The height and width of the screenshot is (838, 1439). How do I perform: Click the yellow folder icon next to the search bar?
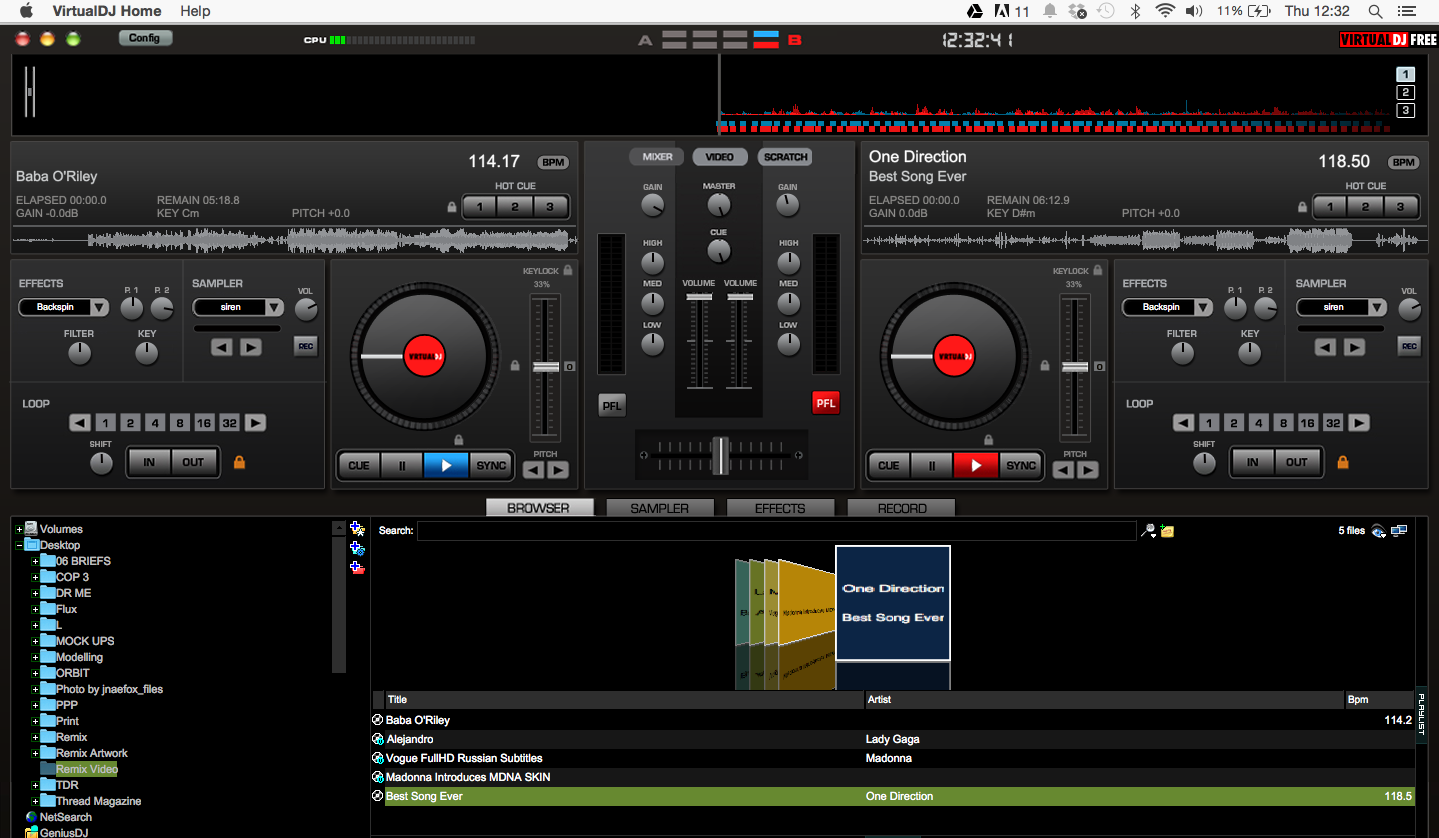pos(1167,530)
